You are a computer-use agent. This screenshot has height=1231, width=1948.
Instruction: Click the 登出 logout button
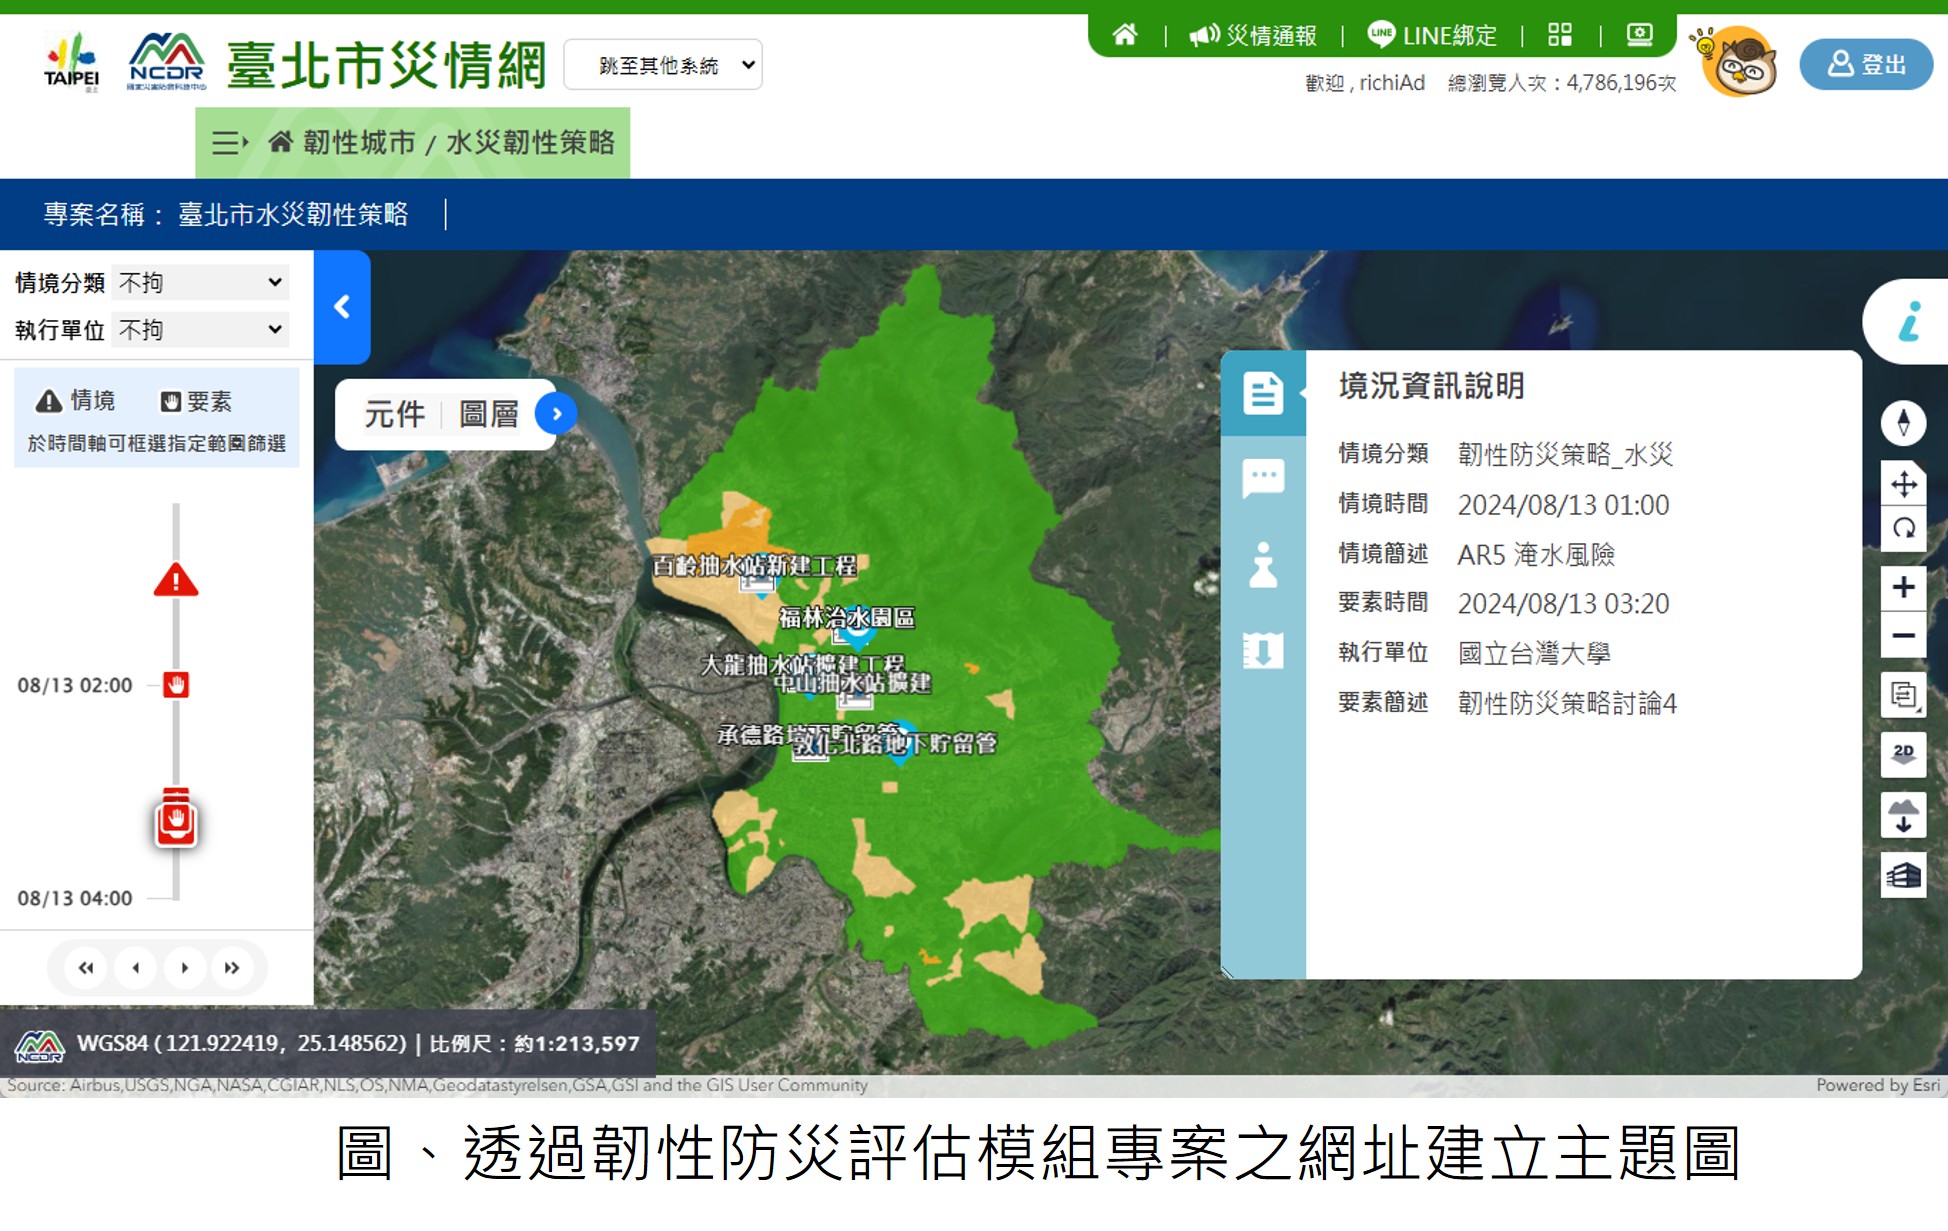[x=1866, y=64]
